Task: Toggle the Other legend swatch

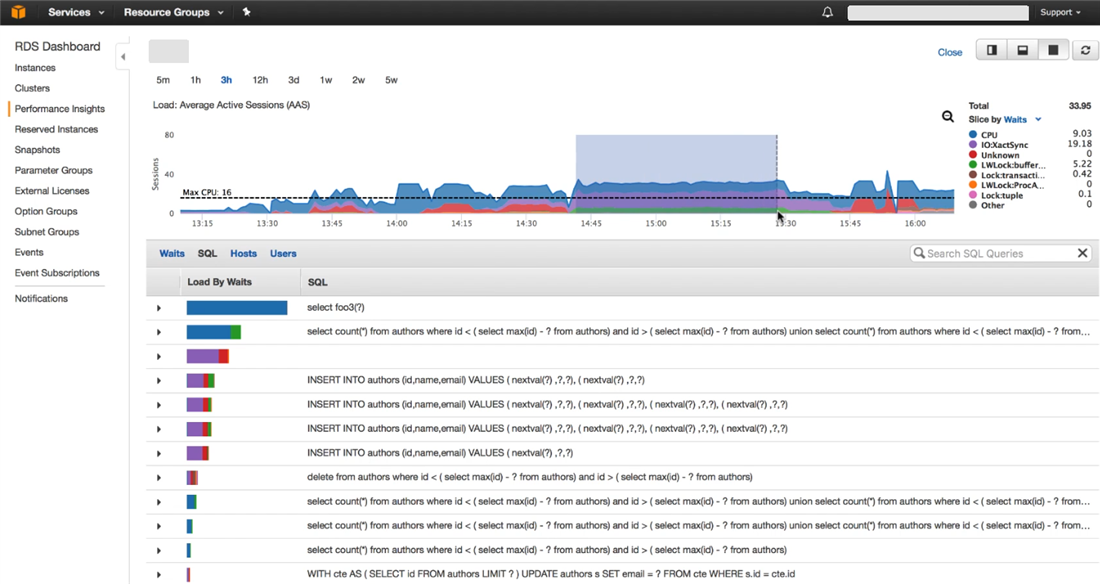Action: [x=973, y=205]
